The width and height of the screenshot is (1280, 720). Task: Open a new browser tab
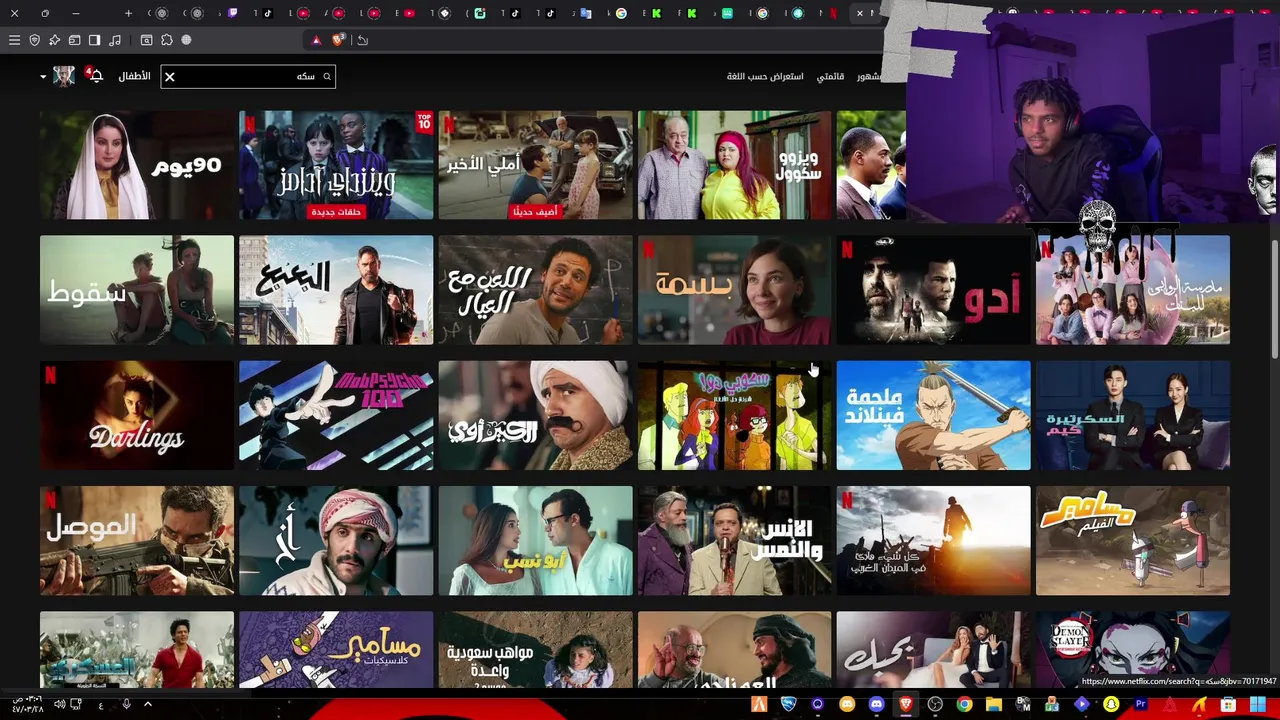tap(128, 13)
